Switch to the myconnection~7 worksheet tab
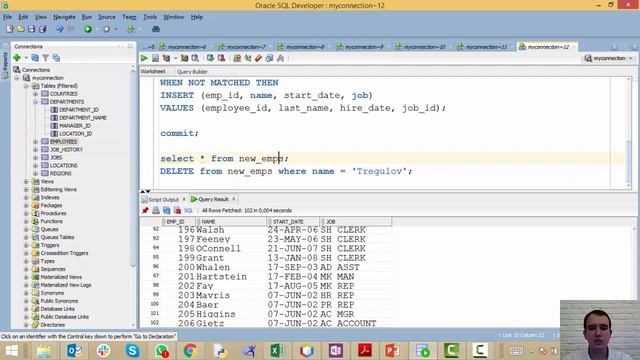The width and height of the screenshot is (640, 360). pyautogui.click(x=246, y=47)
